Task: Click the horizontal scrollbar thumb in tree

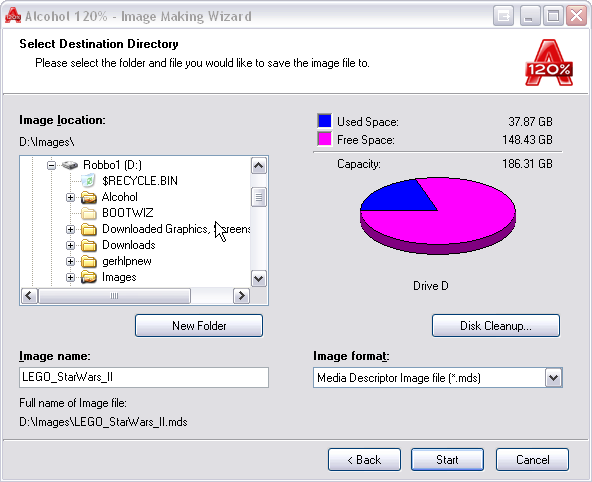Action: [x=114, y=296]
